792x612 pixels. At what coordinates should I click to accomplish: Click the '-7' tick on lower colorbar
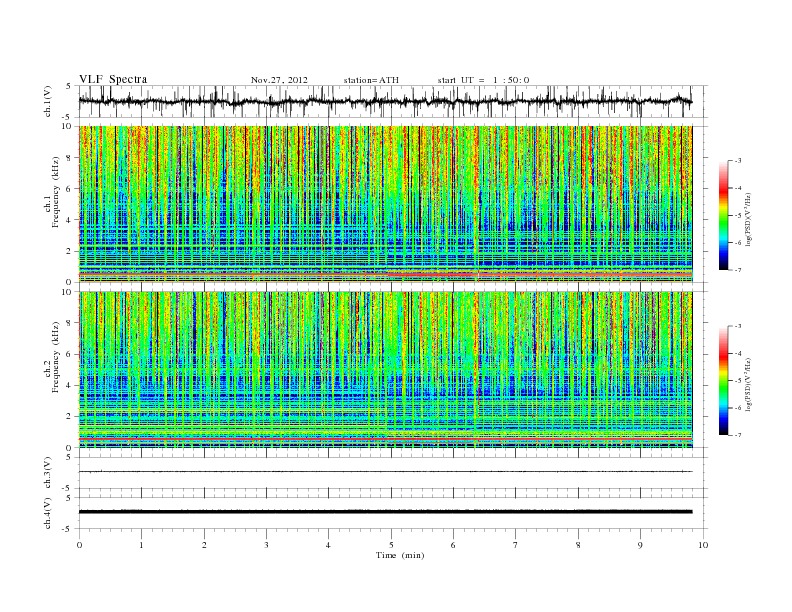point(737,435)
